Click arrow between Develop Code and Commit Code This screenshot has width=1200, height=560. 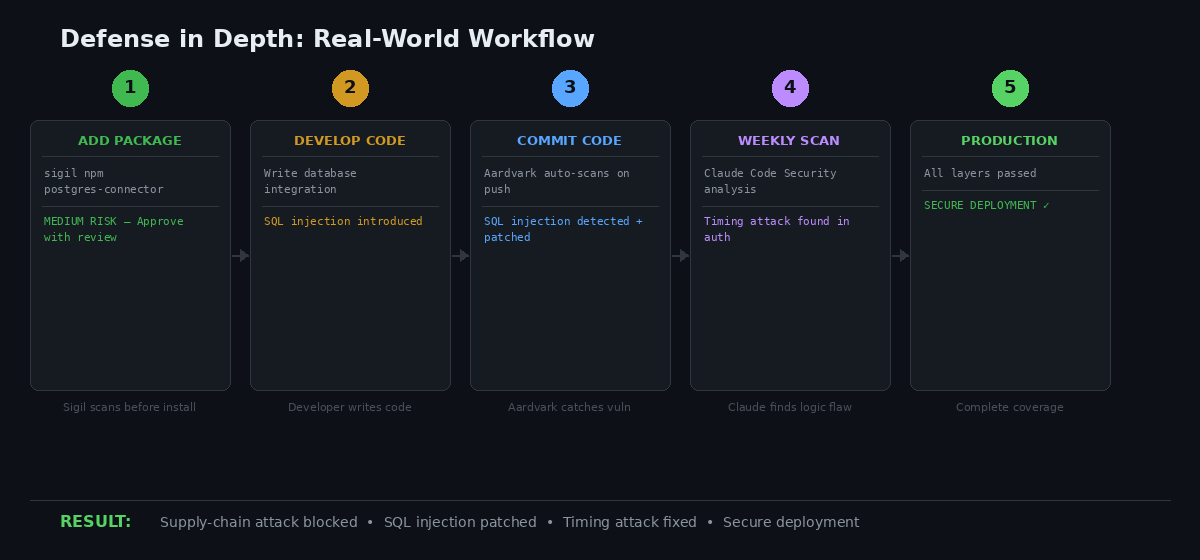461,256
